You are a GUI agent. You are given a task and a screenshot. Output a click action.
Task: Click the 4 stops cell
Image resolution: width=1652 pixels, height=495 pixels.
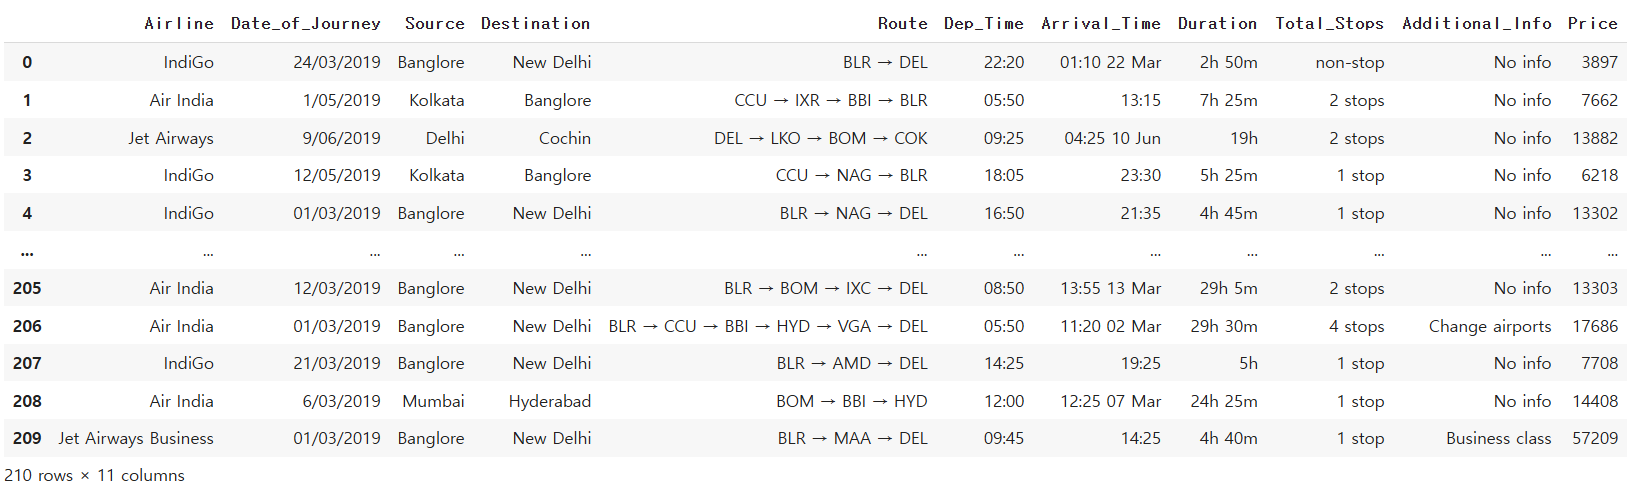[x=1357, y=326]
